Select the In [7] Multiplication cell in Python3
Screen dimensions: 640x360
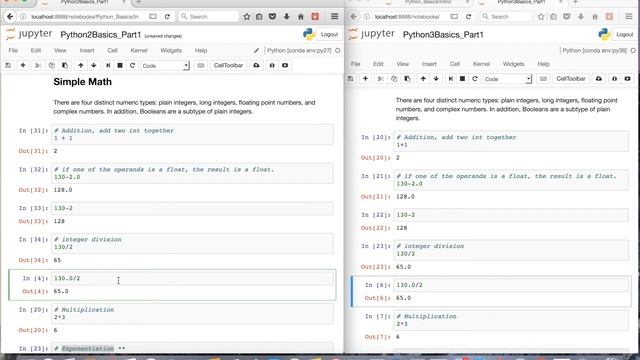coord(511,320)
